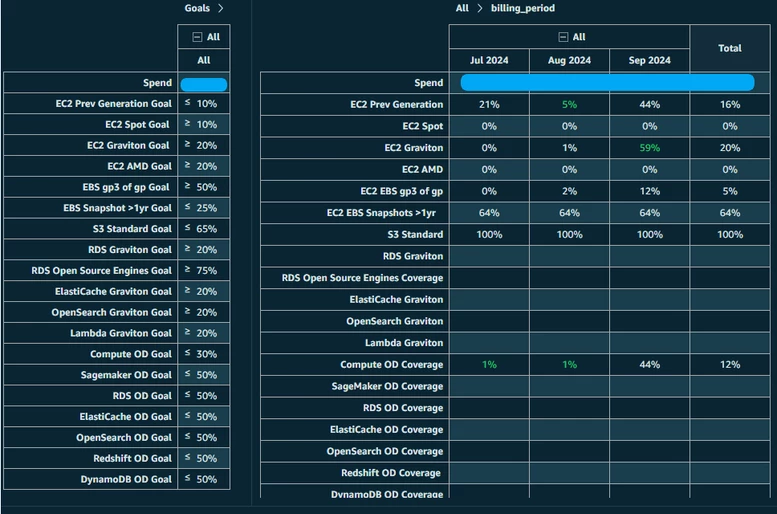Click S3 Standard Total value 100%

pyautogui.click(x=730, y=234)
